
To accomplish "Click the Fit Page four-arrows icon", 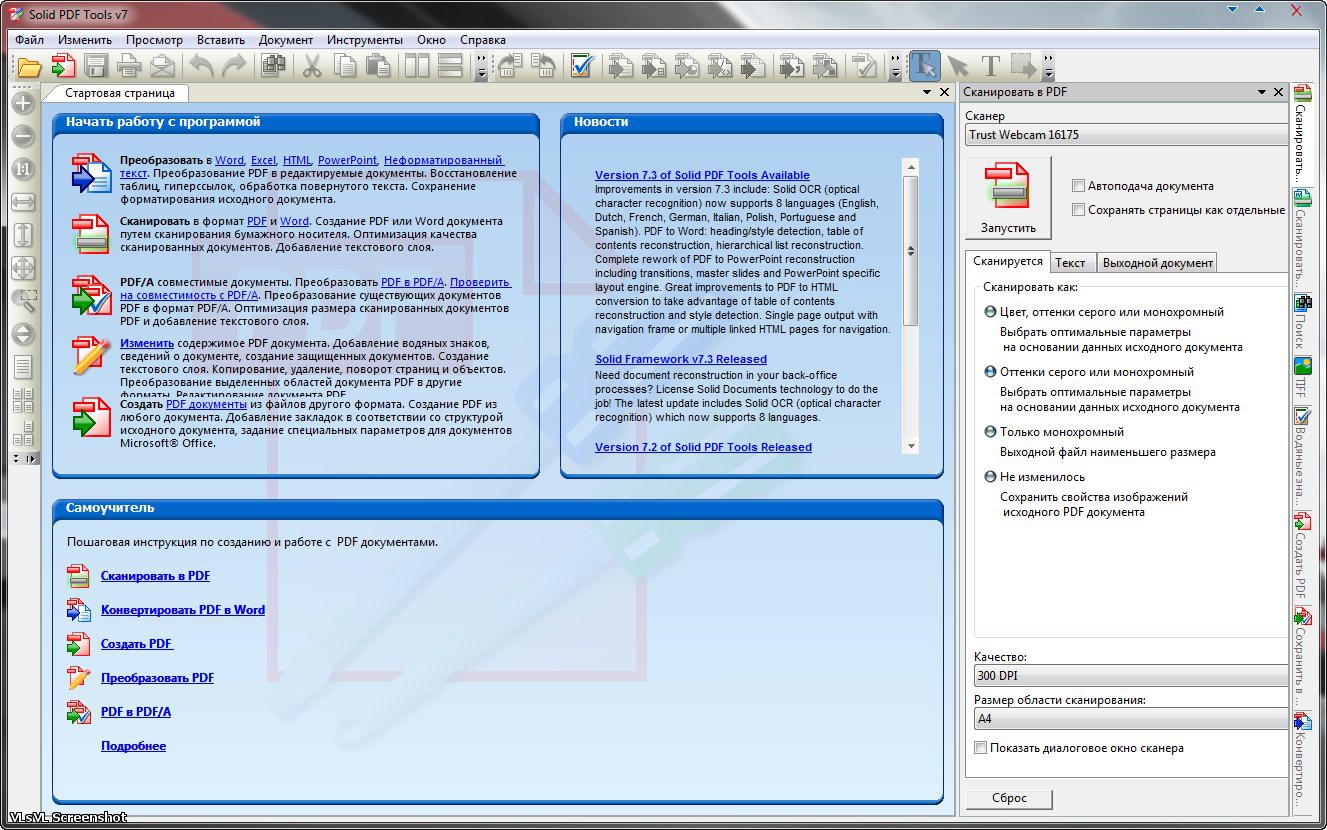I will pos(23,268).
